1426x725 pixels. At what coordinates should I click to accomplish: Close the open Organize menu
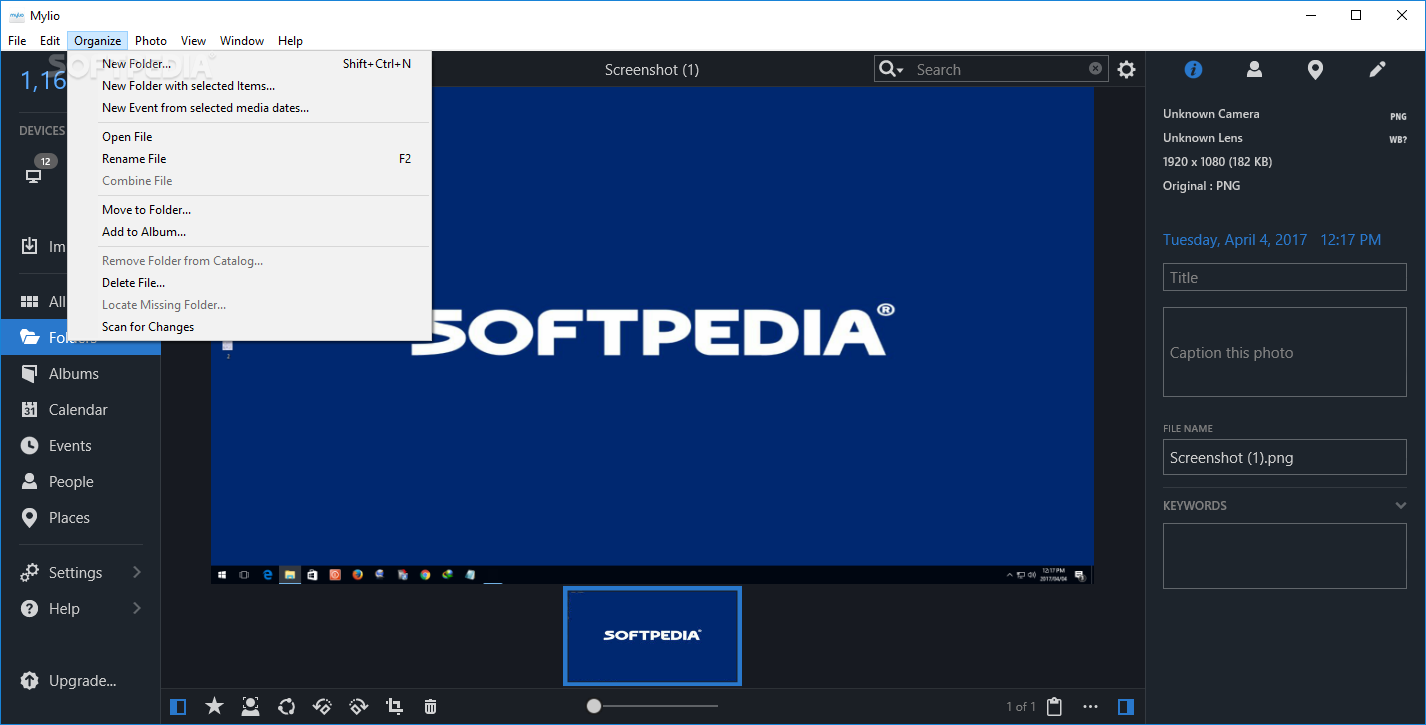[x=98, y=41]
